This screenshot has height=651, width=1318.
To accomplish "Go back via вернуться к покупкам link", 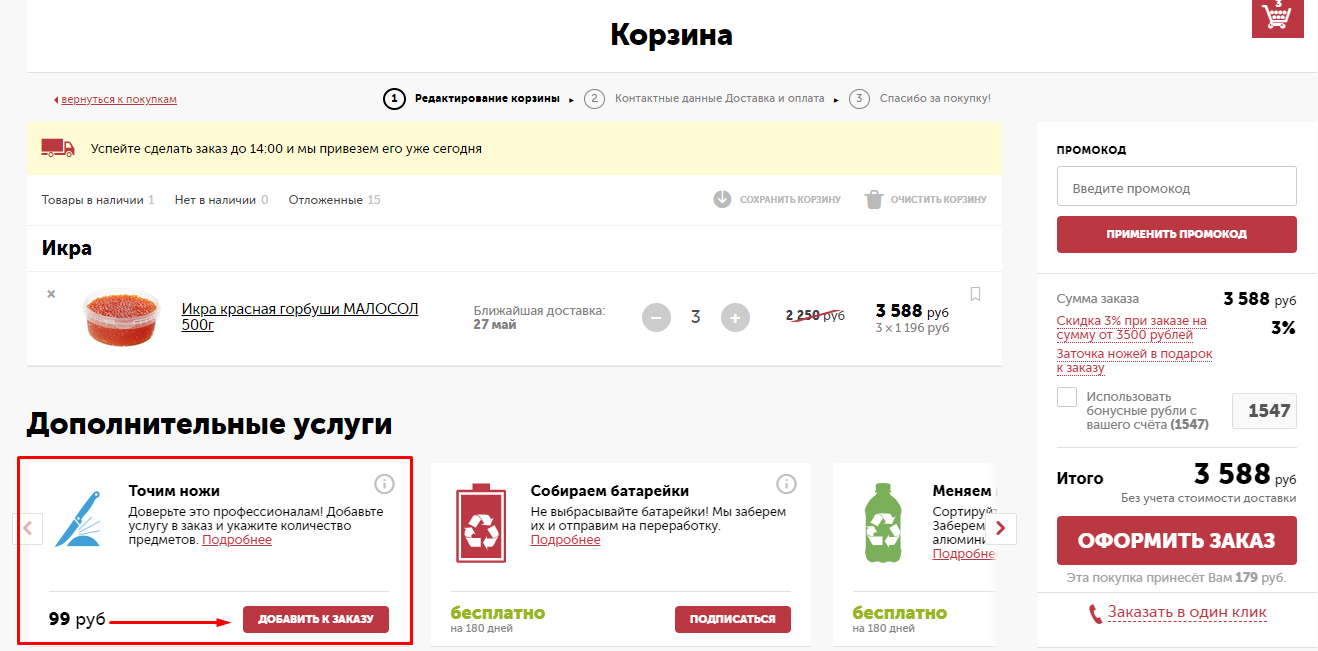I will 119,99.
